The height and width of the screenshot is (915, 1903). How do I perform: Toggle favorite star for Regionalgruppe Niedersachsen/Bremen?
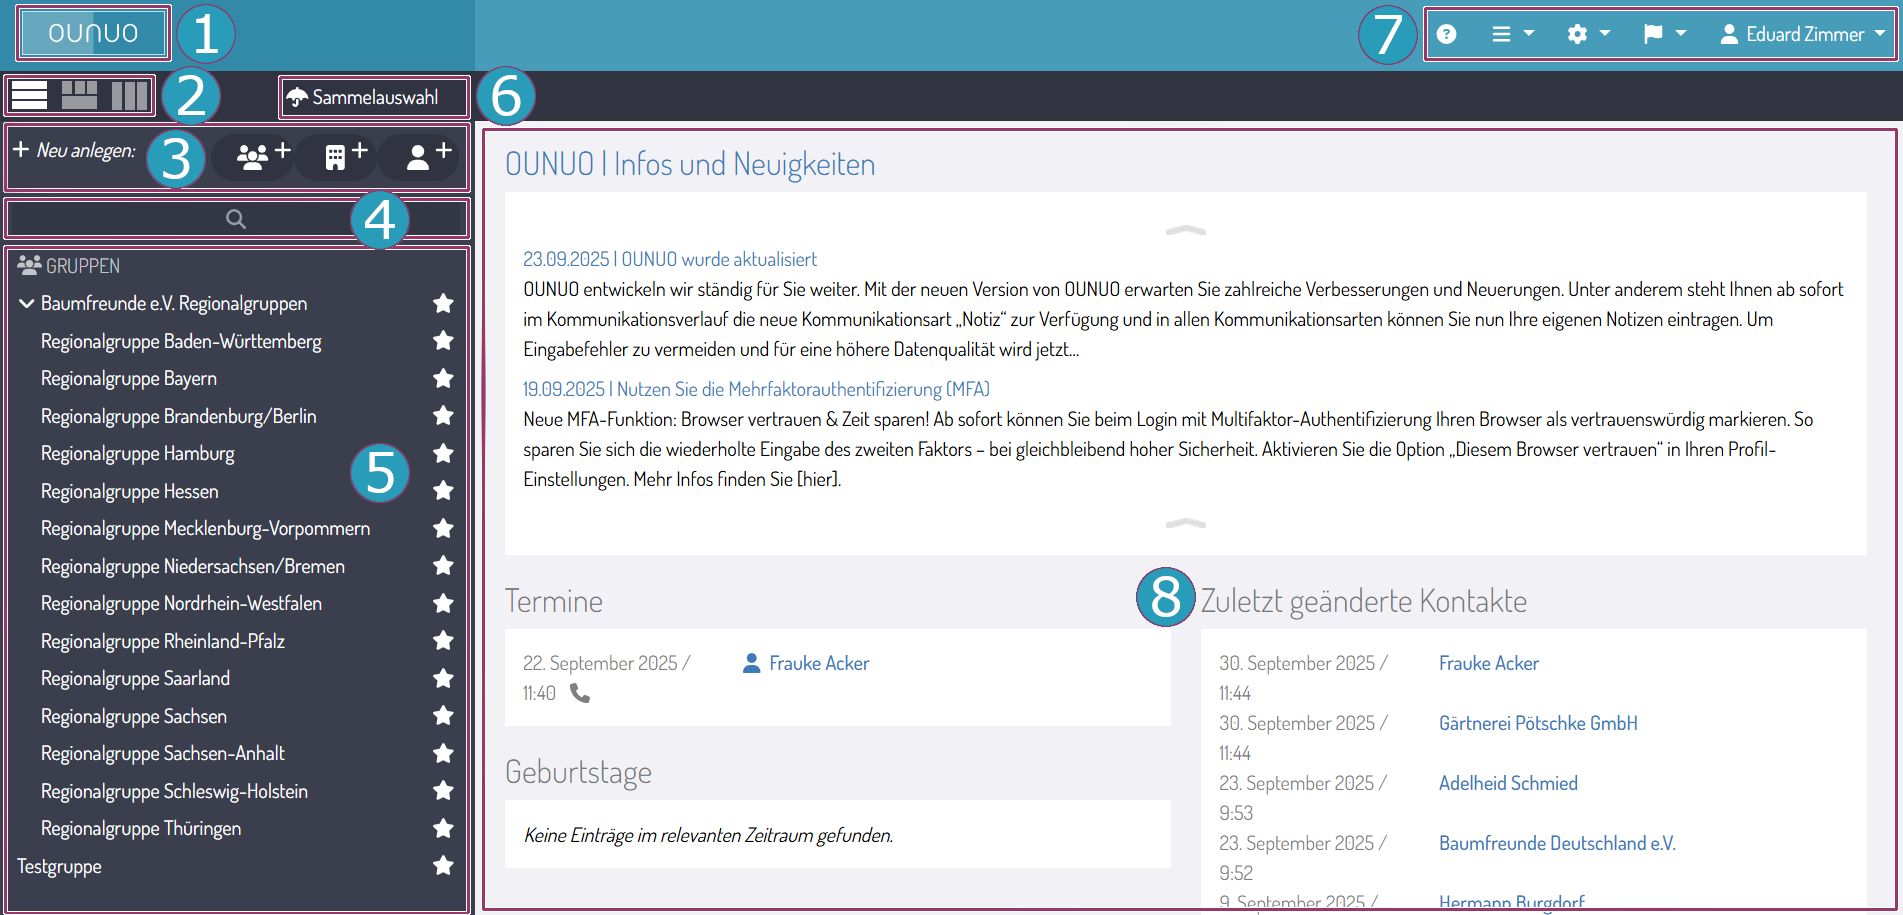(443, 566)
